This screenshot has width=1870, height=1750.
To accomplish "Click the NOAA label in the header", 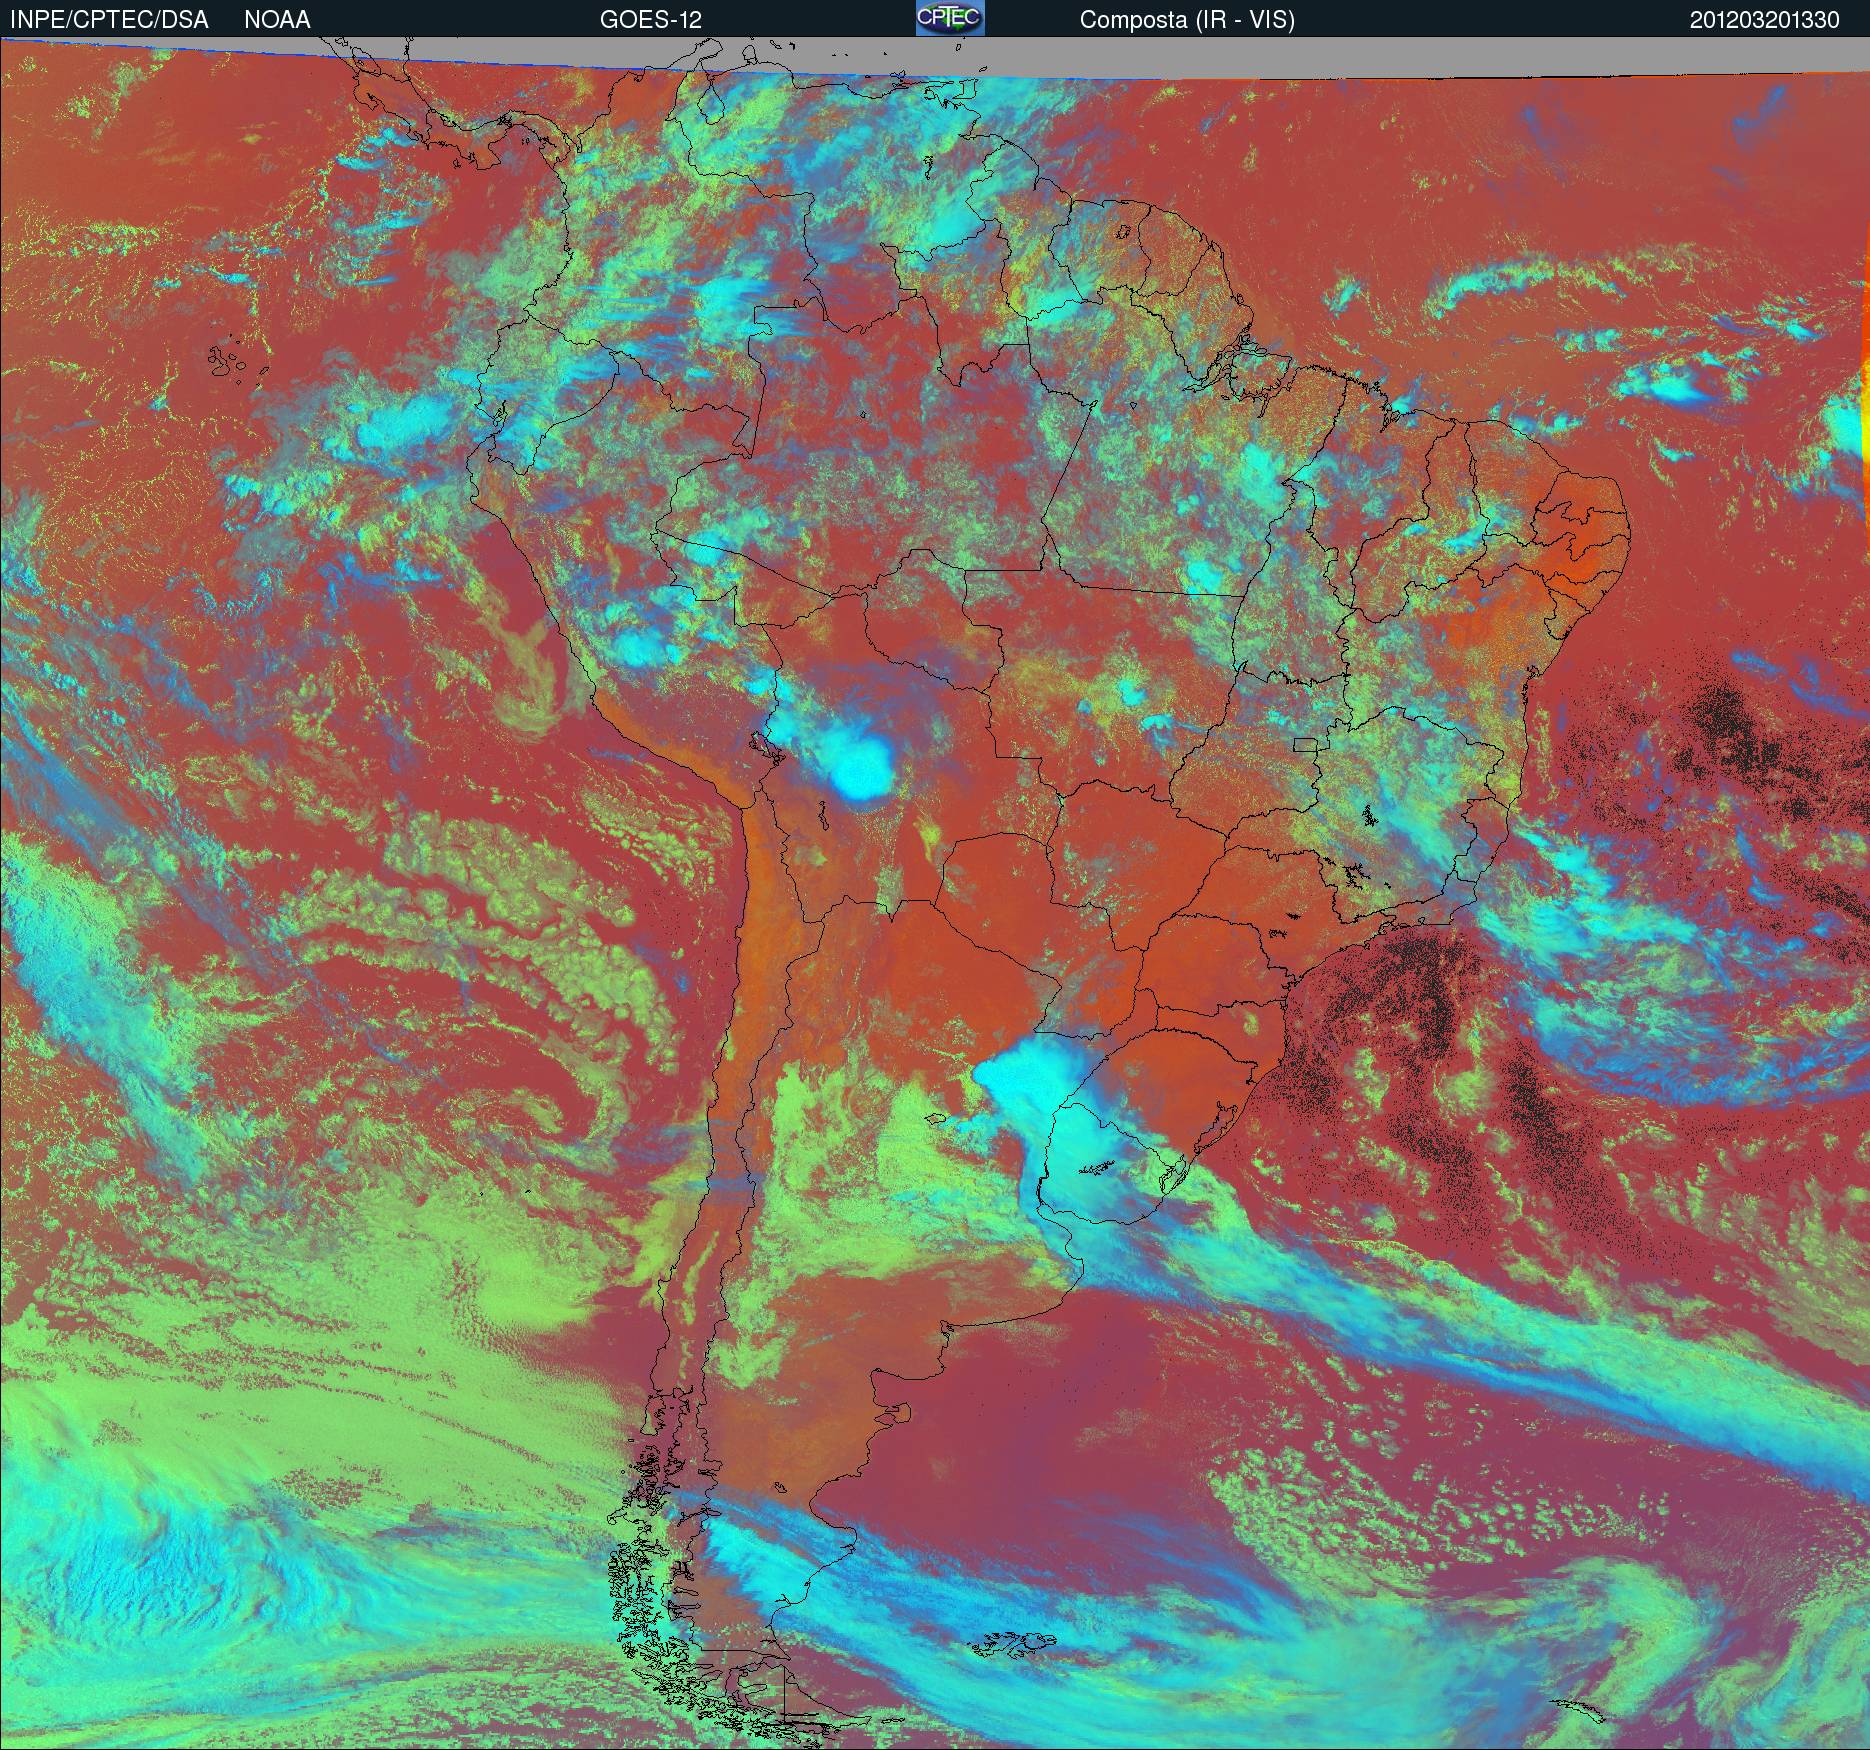I will (x=277, y=20).
